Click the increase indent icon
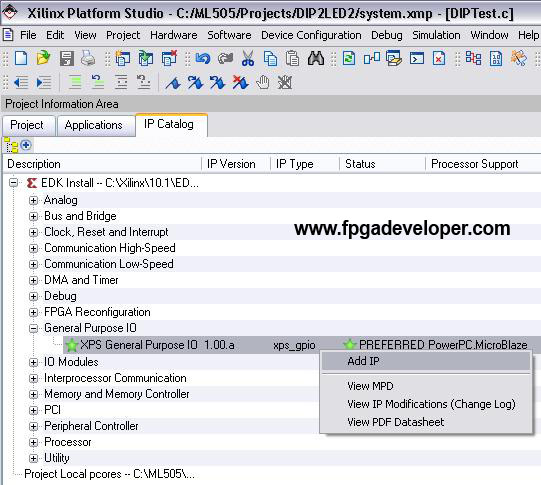541x485 pixels. [x=44, y=82]
